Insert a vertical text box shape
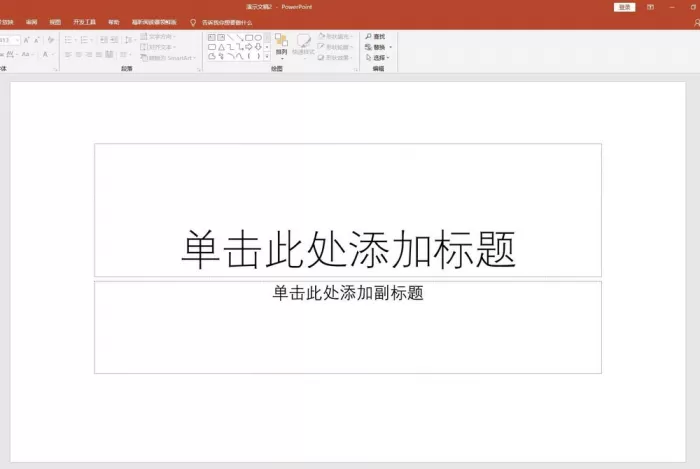This screenshot has width=700, height=469. pyautogui.click(x=221, y=37)
